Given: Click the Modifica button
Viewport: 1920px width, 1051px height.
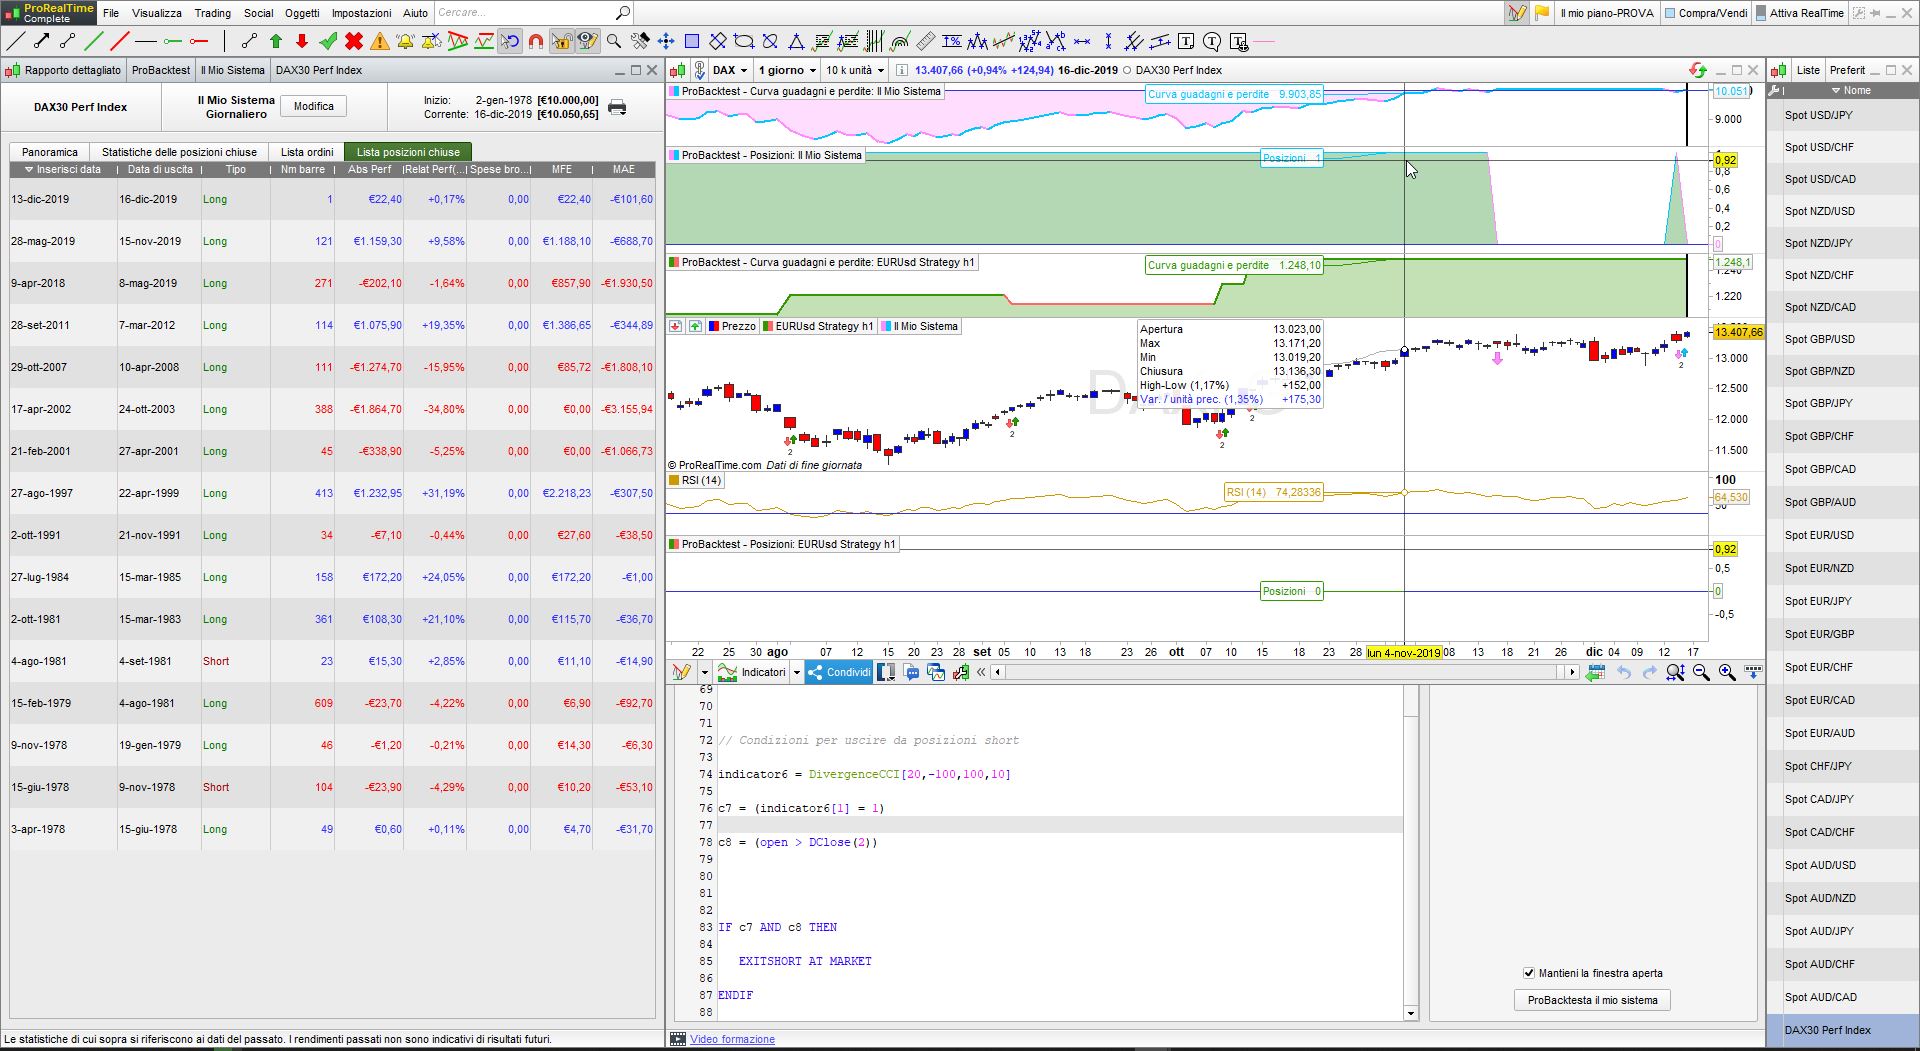Looking at the screenshot, I should pyautogui.click(x=313, y=106).
